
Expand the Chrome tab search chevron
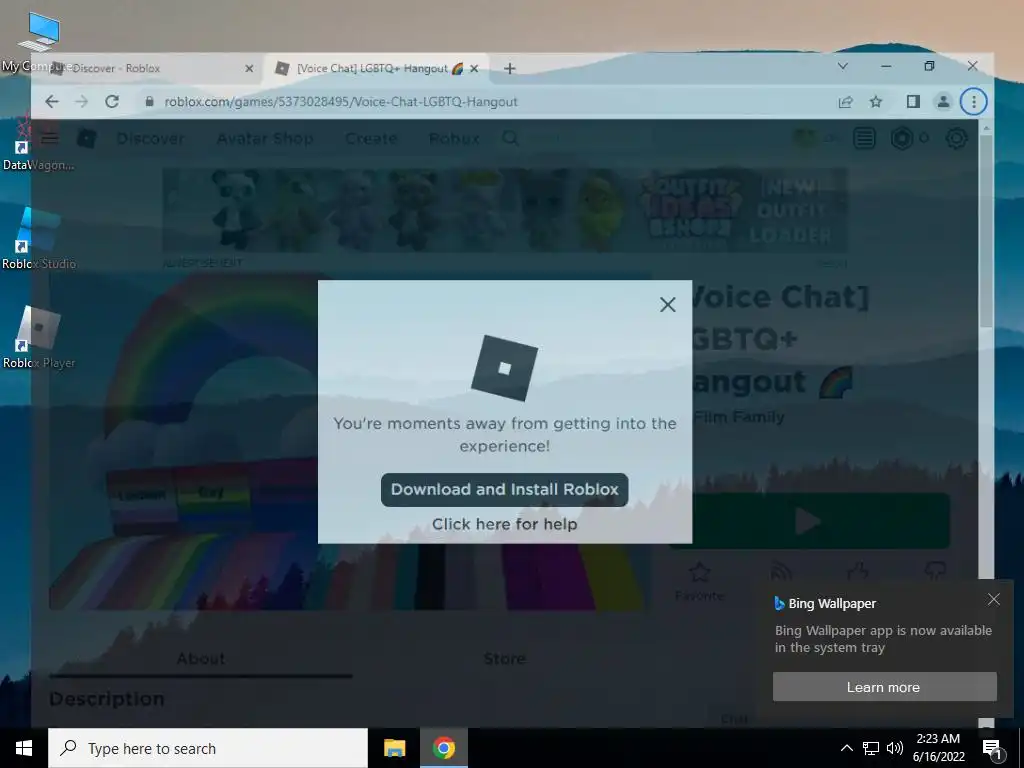(x=842, y=66)
